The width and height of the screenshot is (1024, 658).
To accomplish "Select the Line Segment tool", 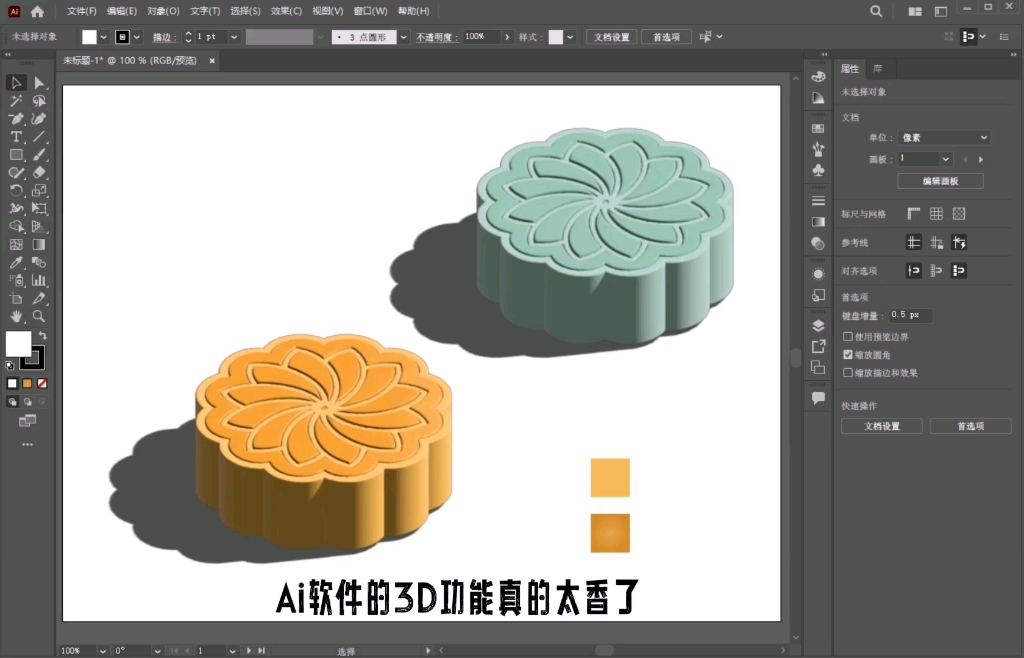I will 39,136.
